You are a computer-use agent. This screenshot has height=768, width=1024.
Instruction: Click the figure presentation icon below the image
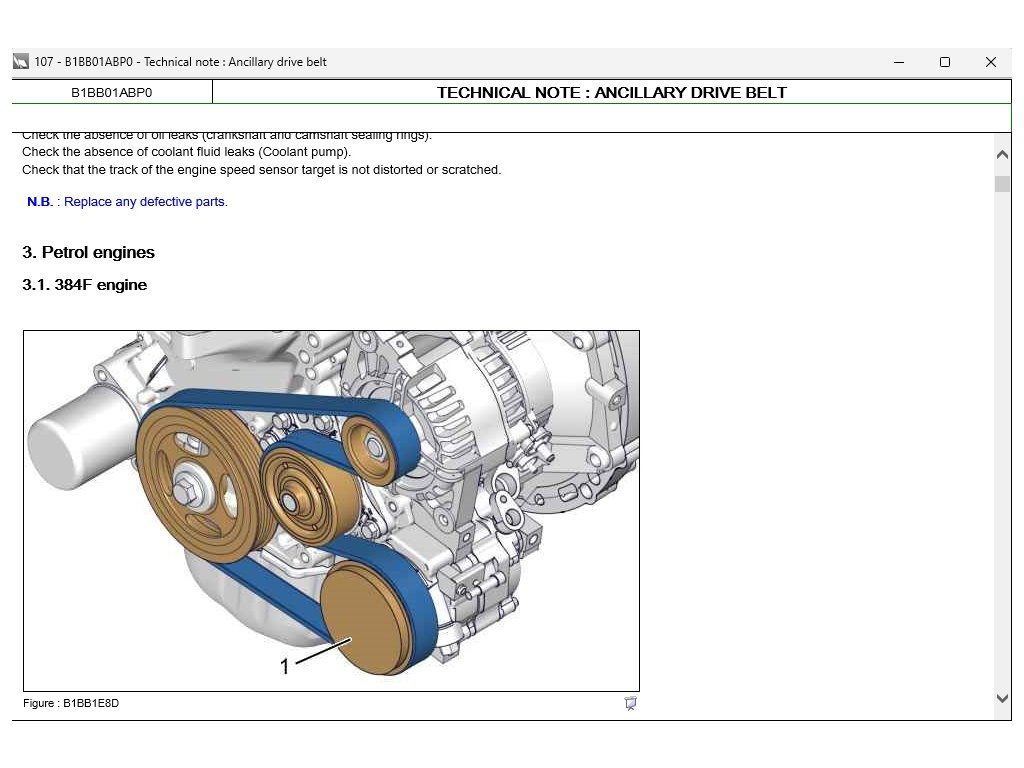[630, 703]
